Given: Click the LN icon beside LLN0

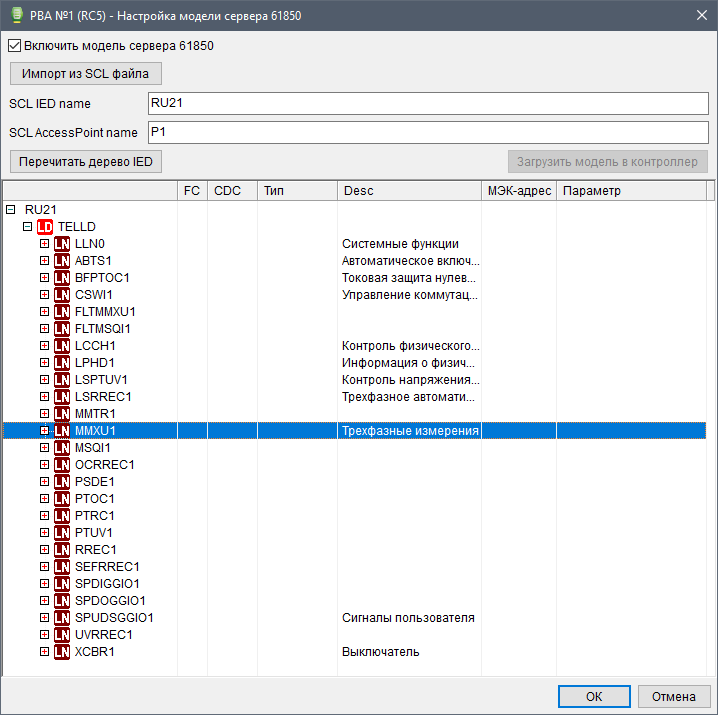Looking at the screenshot, I should point(62,244).
